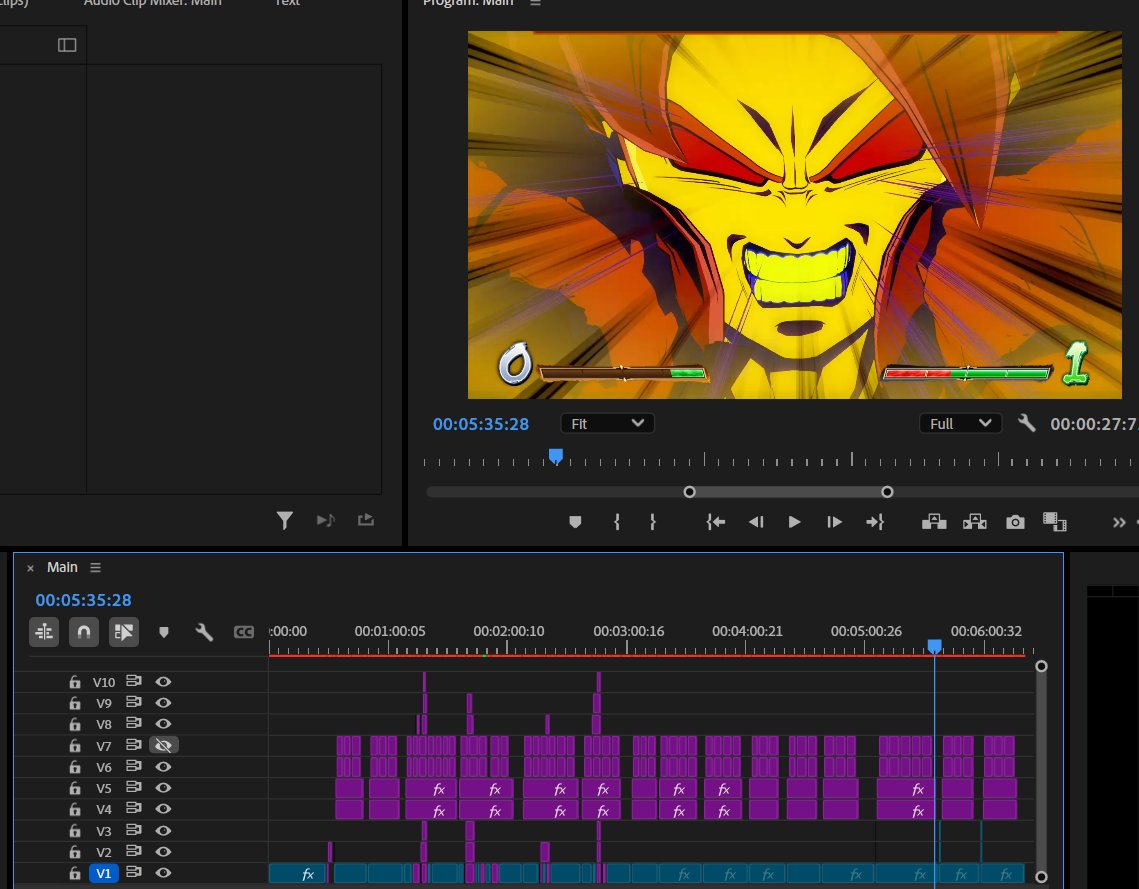Image resolution: width=1139 pixels, height=889 pixels.
Task: Open the filter funnel icon in Text panel
Action: pos(285,520)
